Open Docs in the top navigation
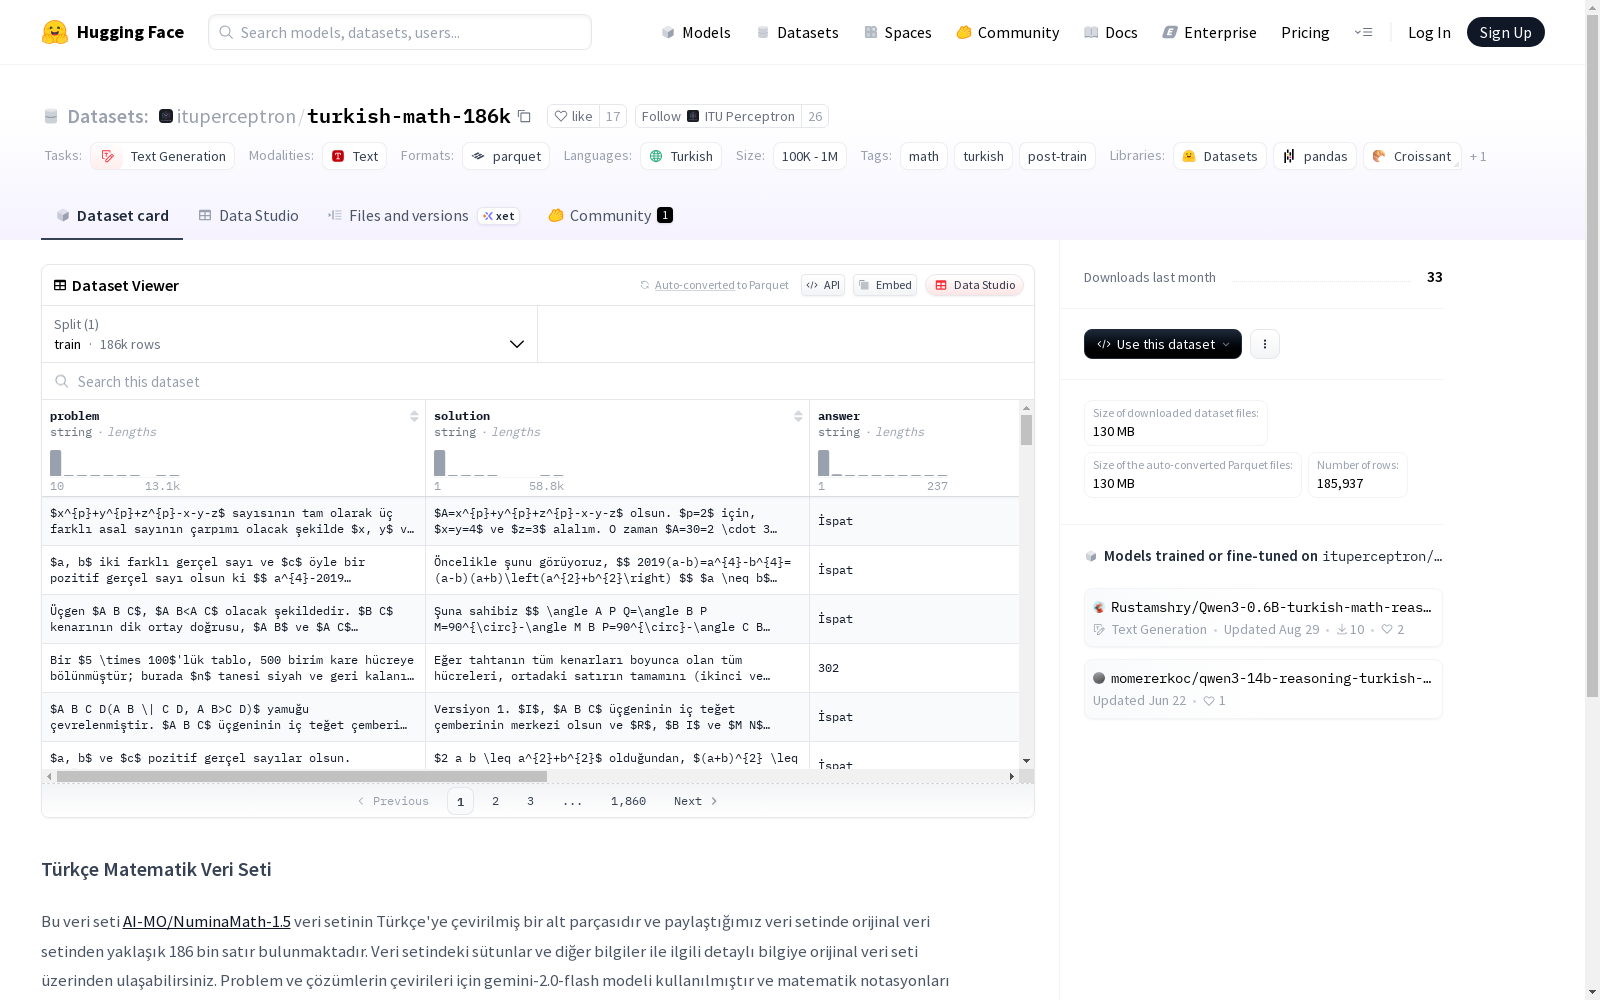Image resolution: width=1600 pixels, height=1000 pixels. (1110, 32)
